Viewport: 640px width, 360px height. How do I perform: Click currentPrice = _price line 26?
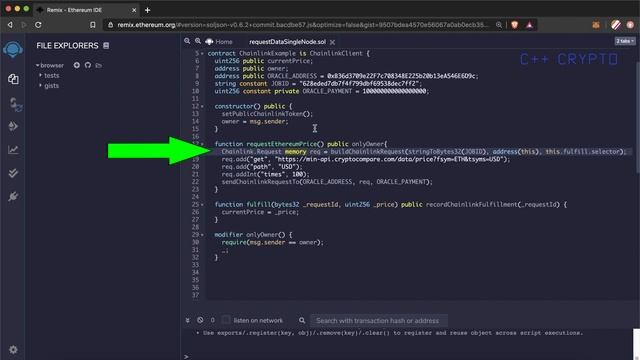point(260,212)
